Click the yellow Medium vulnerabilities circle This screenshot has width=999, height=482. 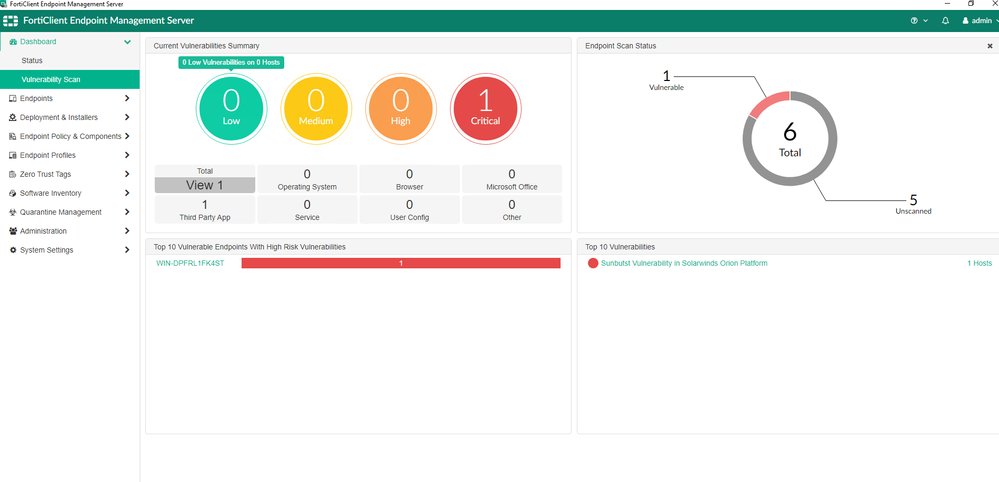[x=316, y=109]
